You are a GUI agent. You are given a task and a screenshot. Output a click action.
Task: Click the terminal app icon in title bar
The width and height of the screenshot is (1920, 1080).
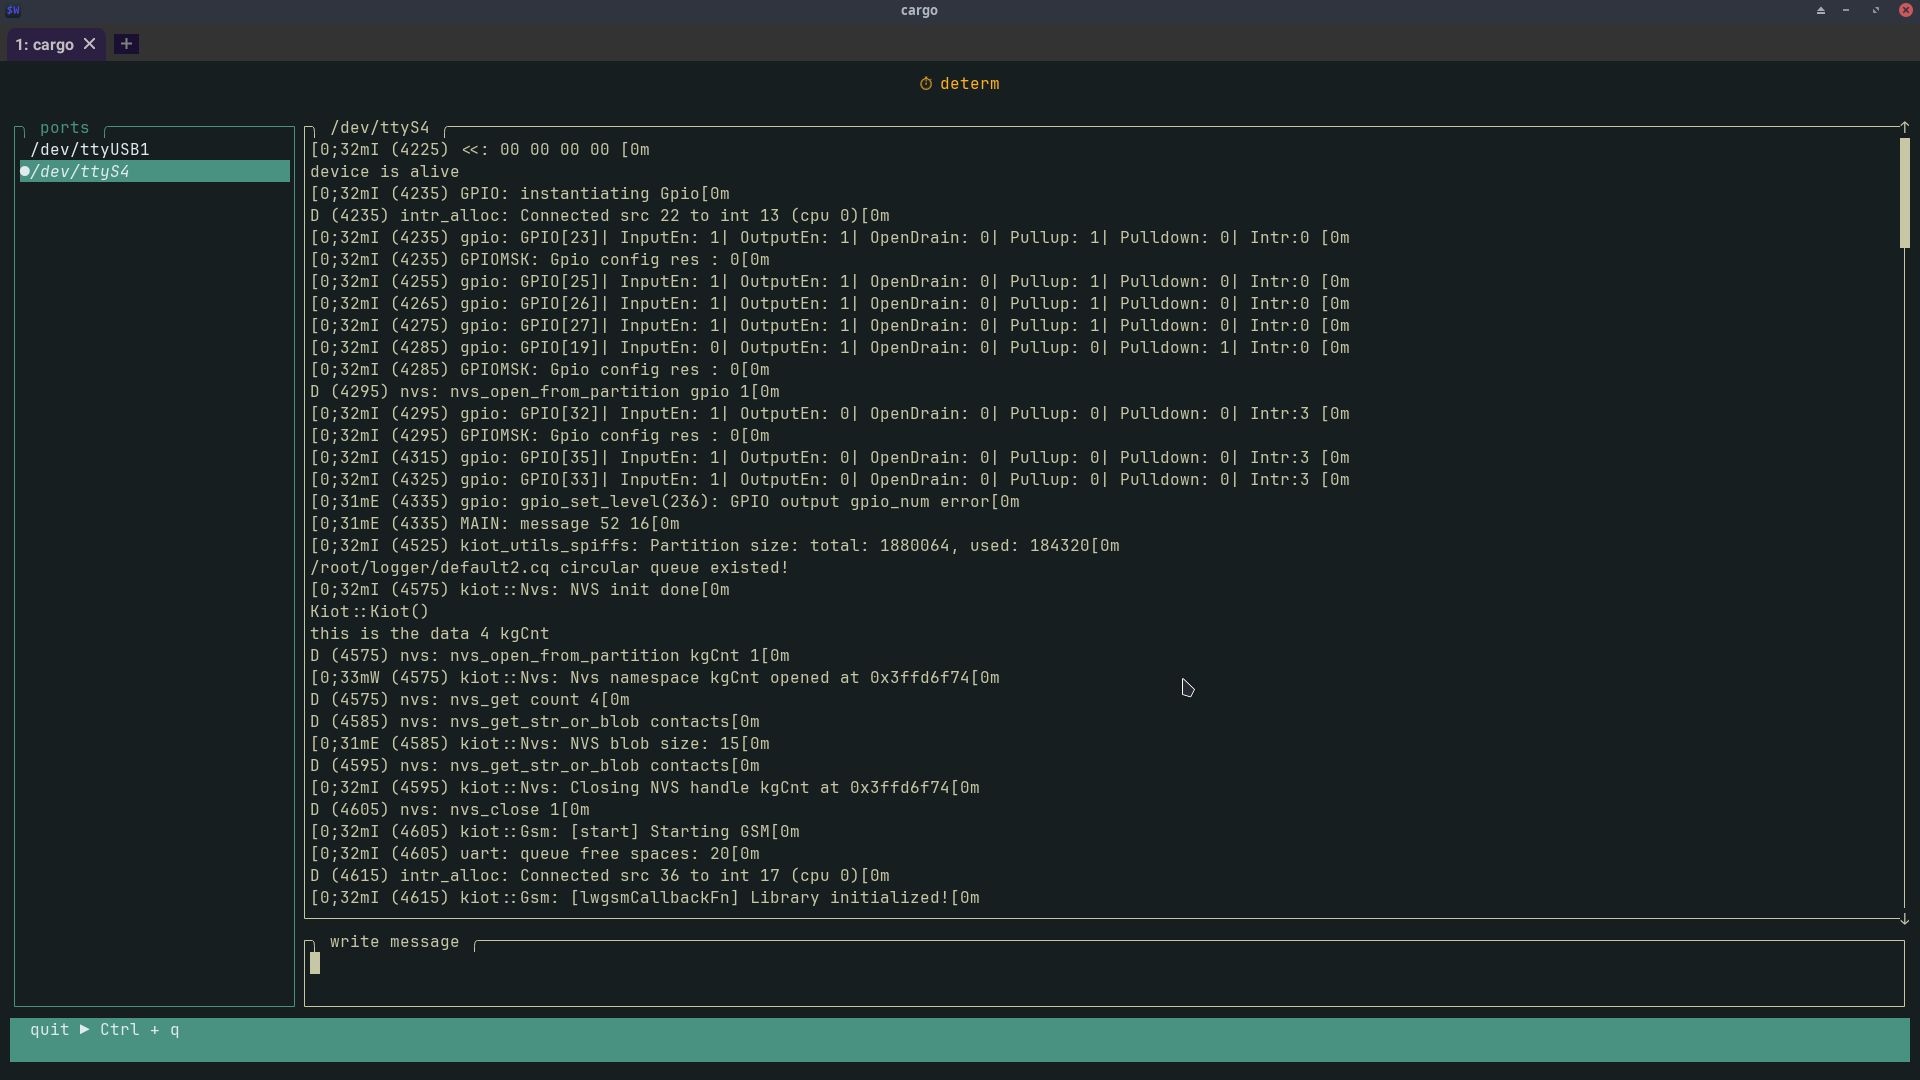tap(13, 10)
